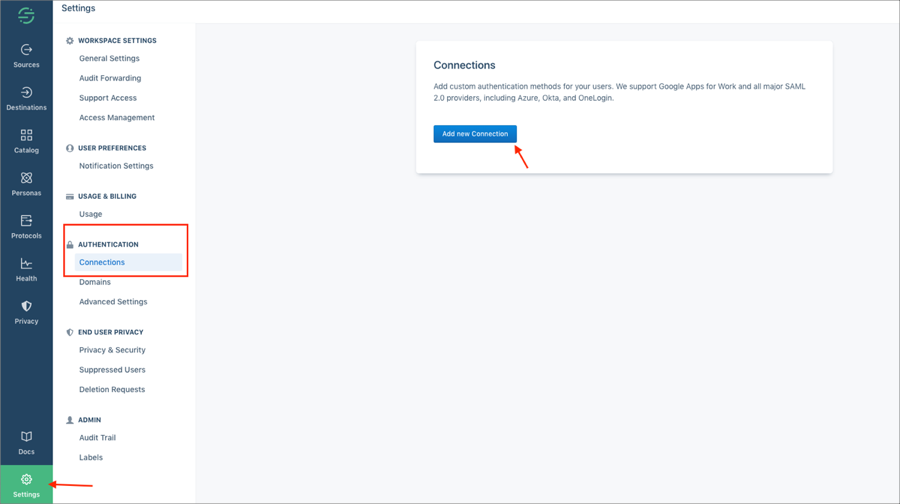Go to Catalog in sidebar

pyautogui.click(x=26, y=141)
